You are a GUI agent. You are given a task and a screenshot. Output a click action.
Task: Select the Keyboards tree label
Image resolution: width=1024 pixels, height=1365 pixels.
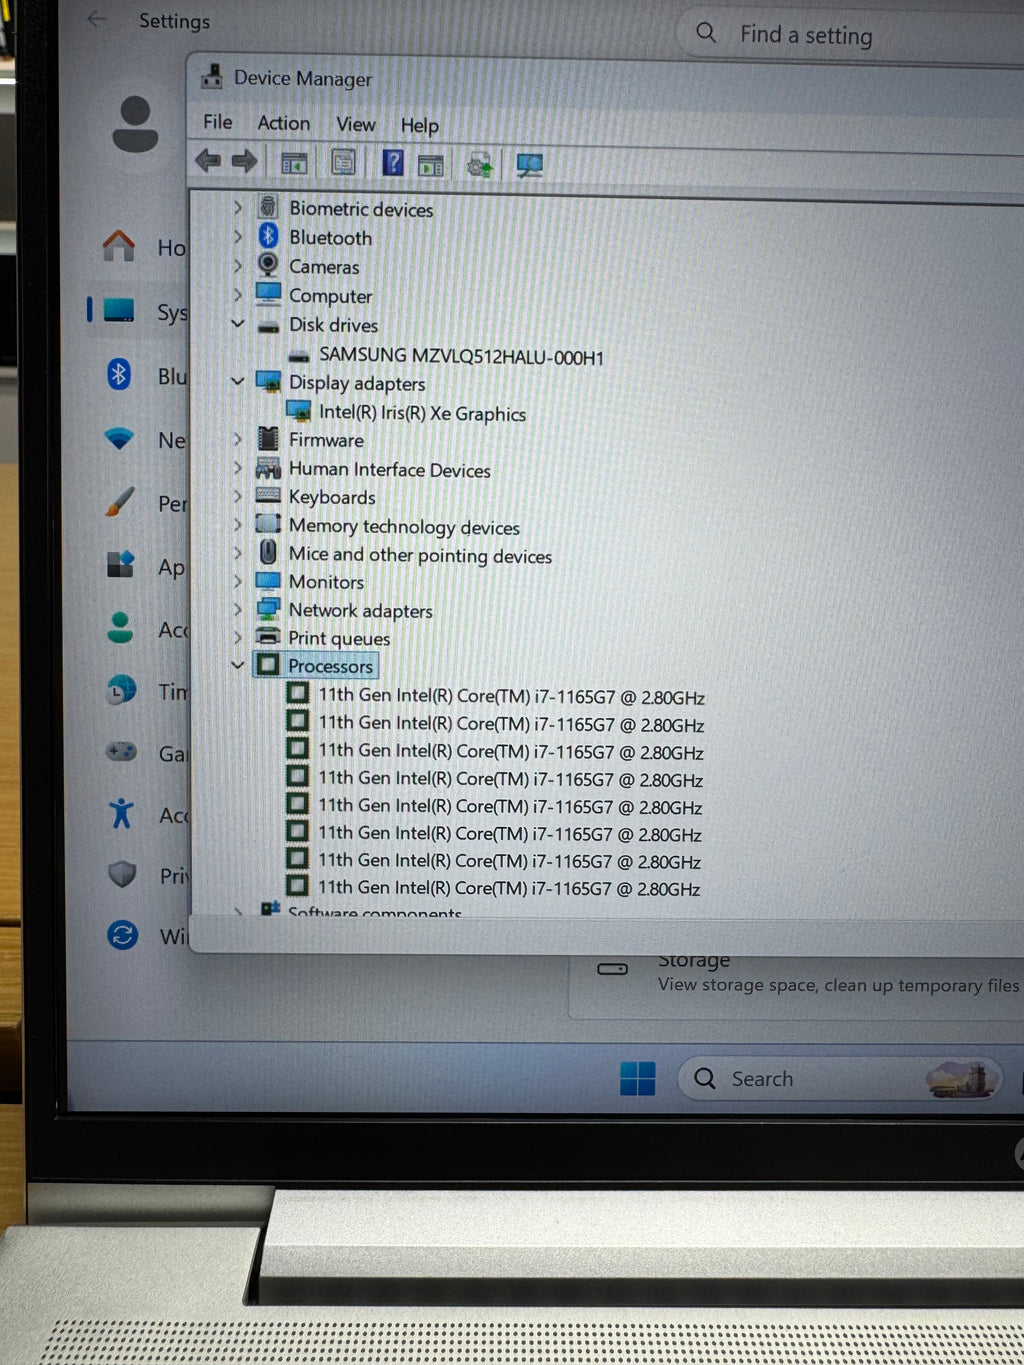tap(332, 497)
